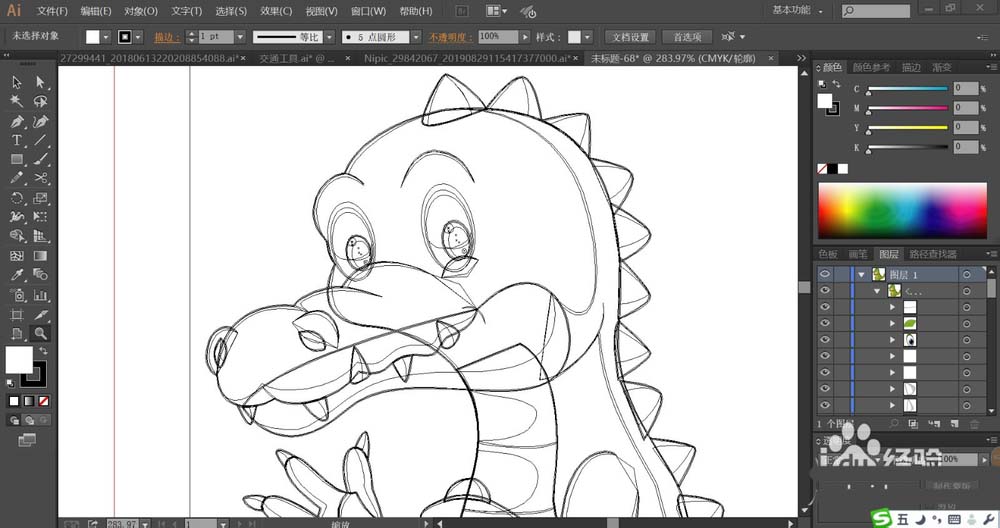Select the Selection tool (black arrow)
This screenshot has width=1000, height=528.
point(17,82)
